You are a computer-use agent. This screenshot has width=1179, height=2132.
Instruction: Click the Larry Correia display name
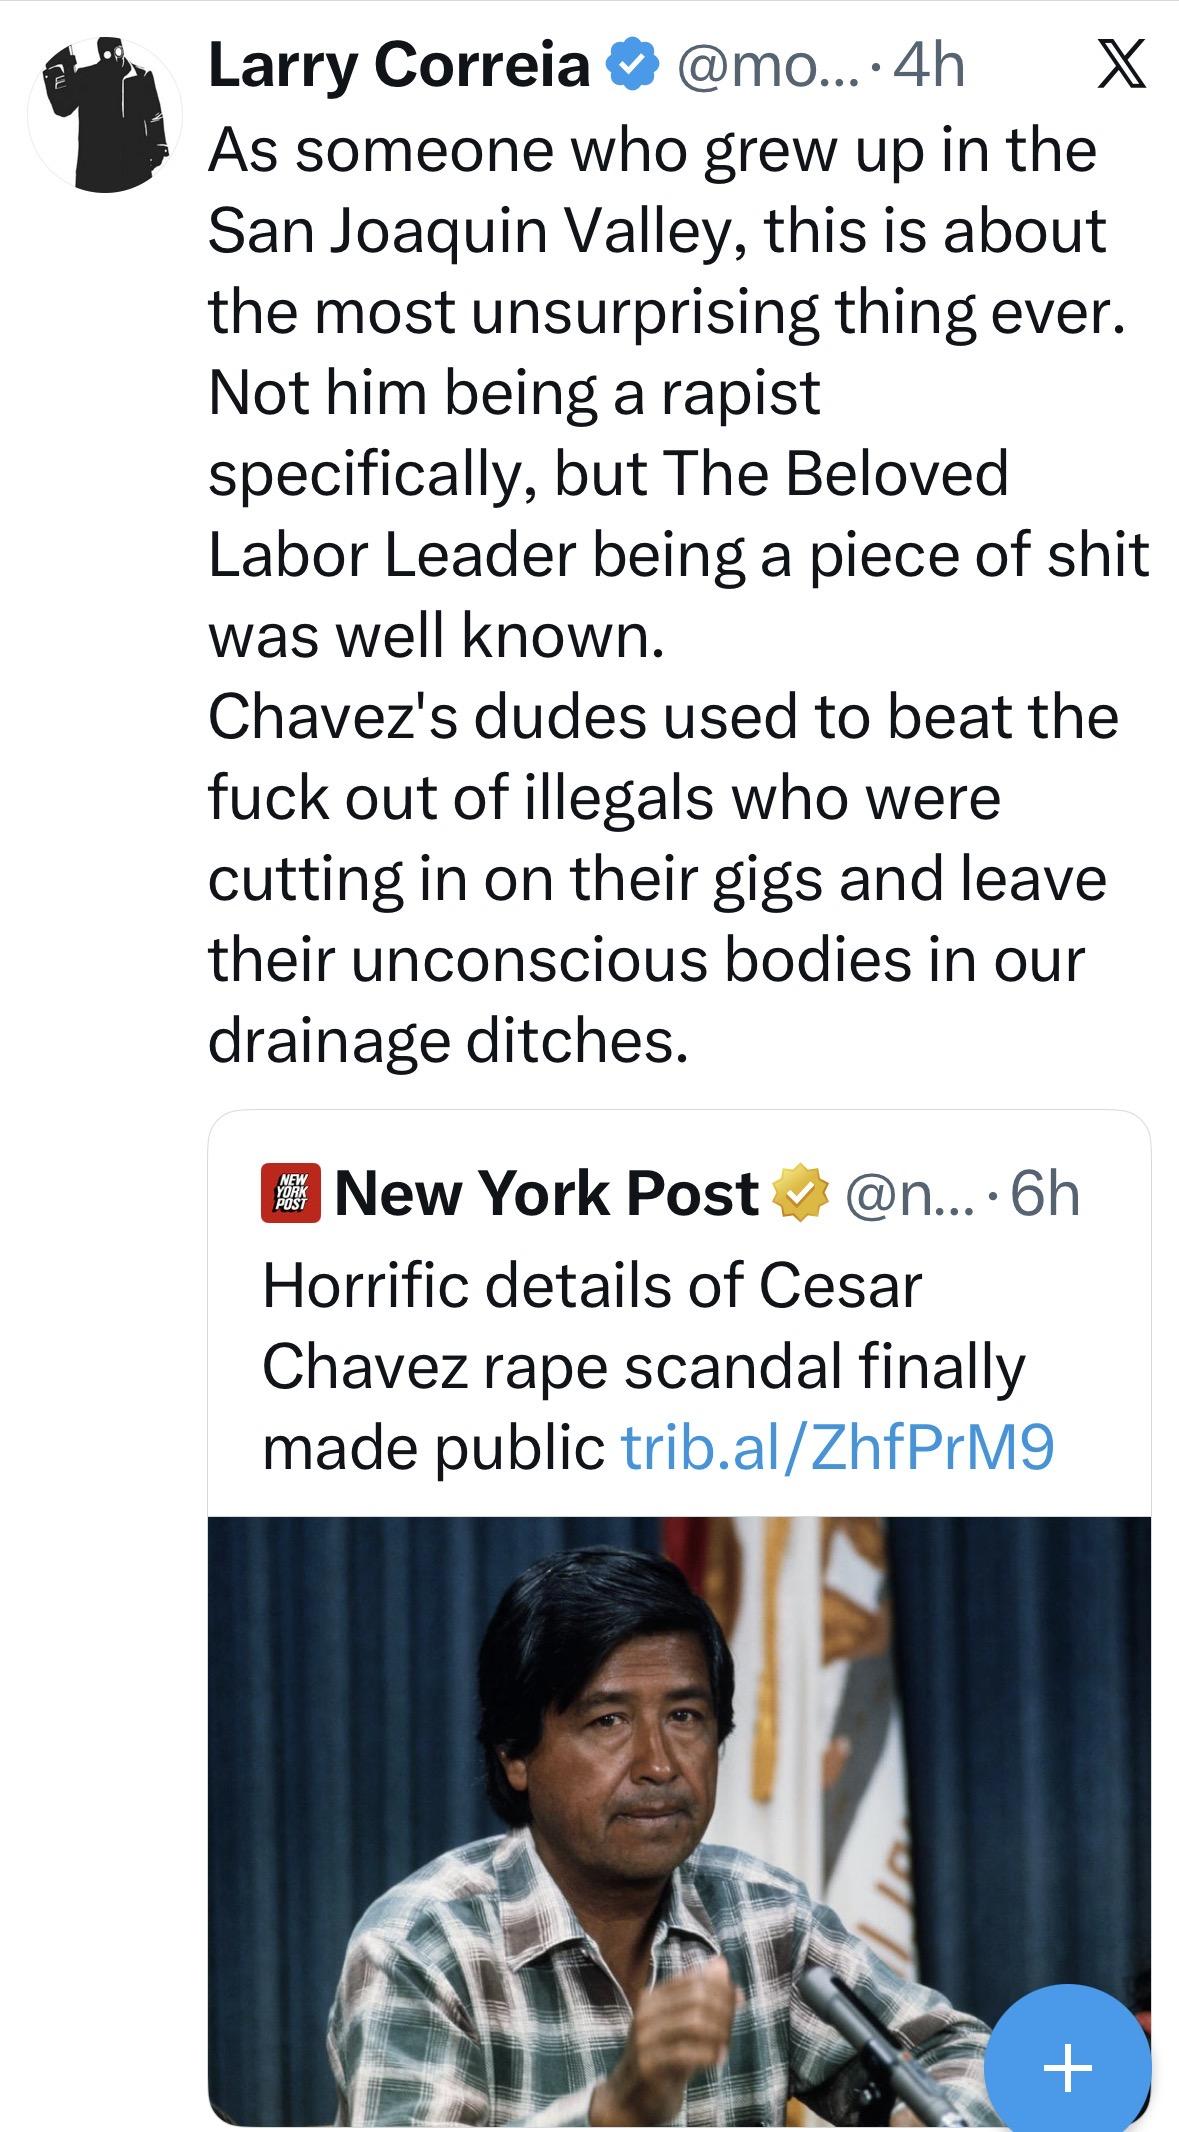pyautogui.click(x=398, y=67)
